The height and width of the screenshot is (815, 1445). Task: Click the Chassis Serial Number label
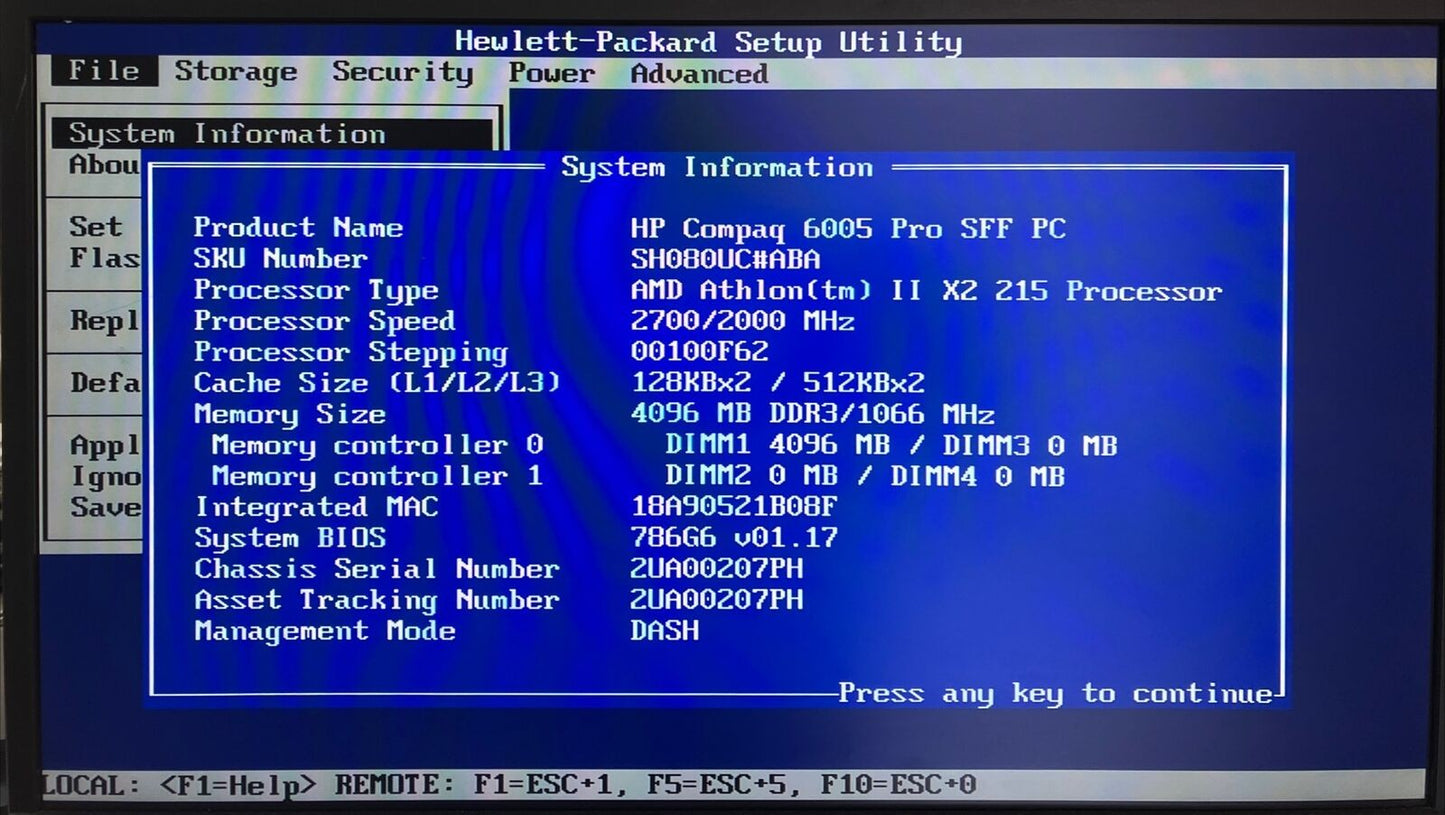[377, 569]
